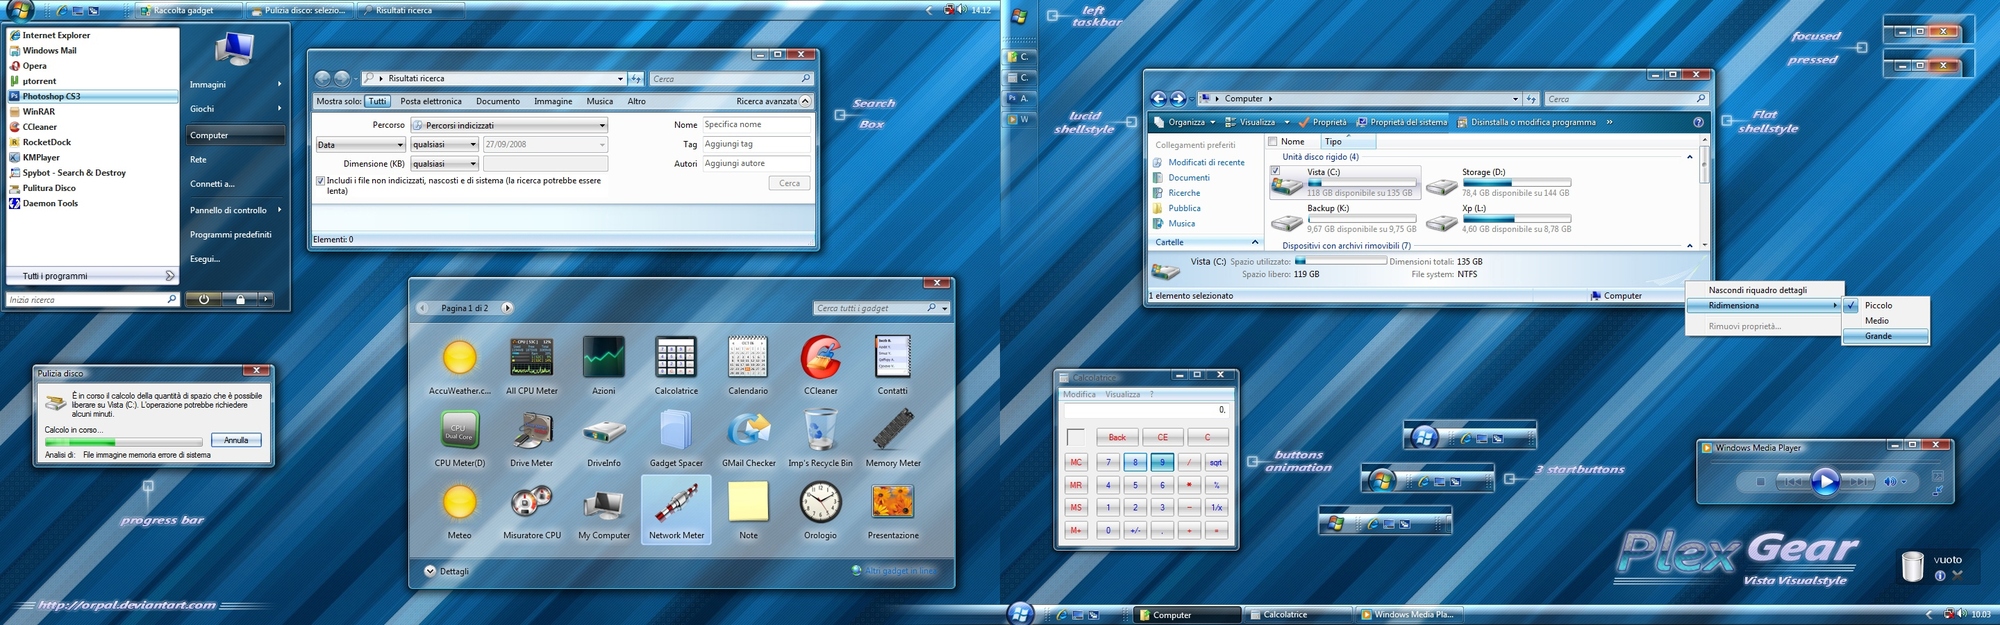
Task: Tick the Nome column header checkbox
Action: pos(1272,142)
